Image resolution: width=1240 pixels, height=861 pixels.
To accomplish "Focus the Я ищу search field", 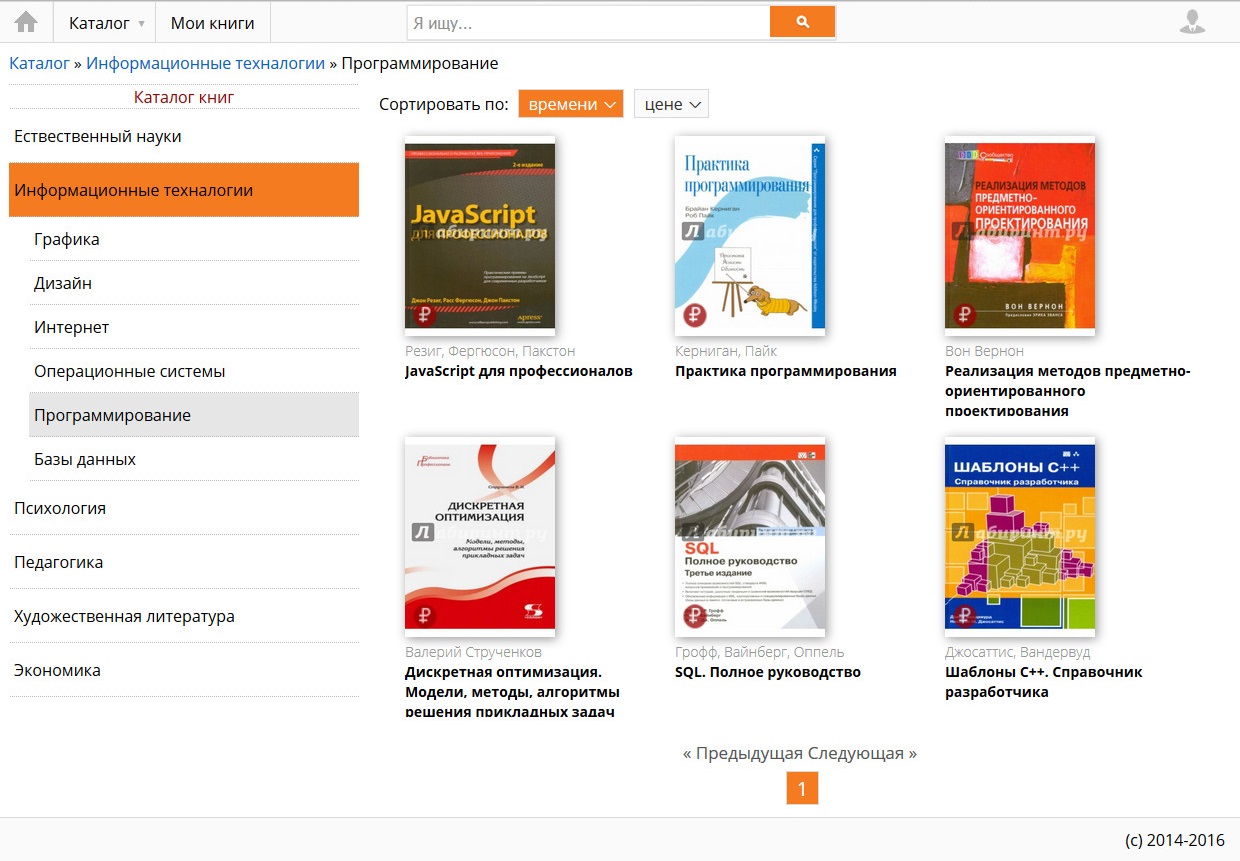I will [x=588, y=22].
